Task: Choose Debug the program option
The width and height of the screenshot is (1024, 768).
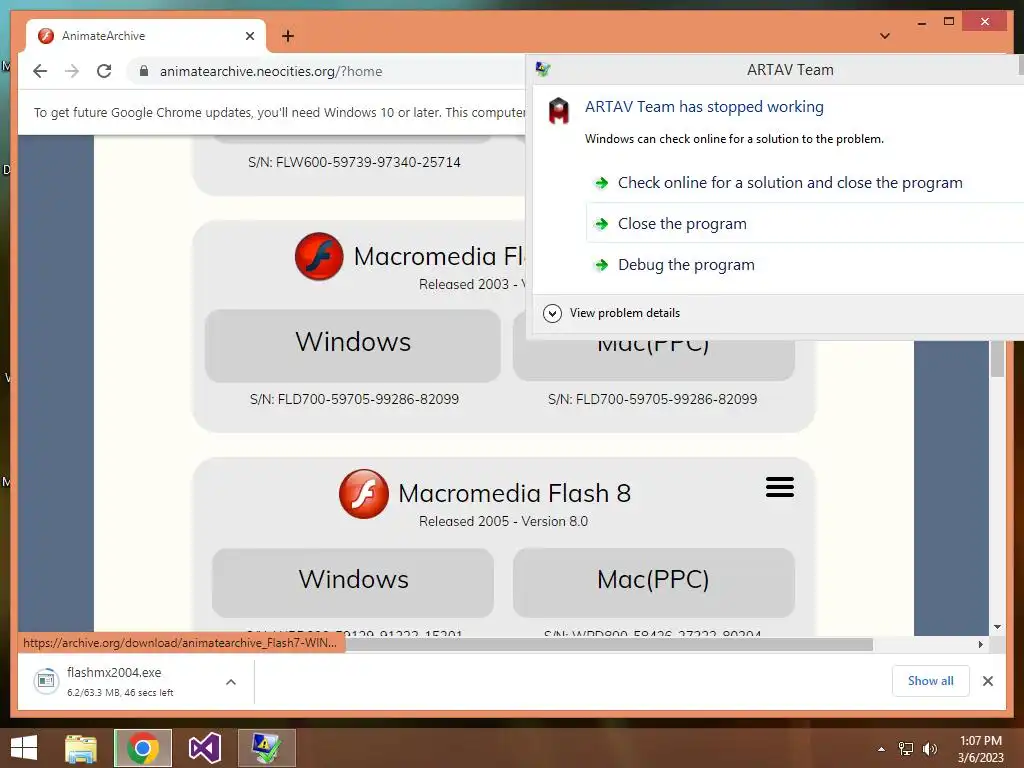Action: pyautogui.click(x=686, y=264)
